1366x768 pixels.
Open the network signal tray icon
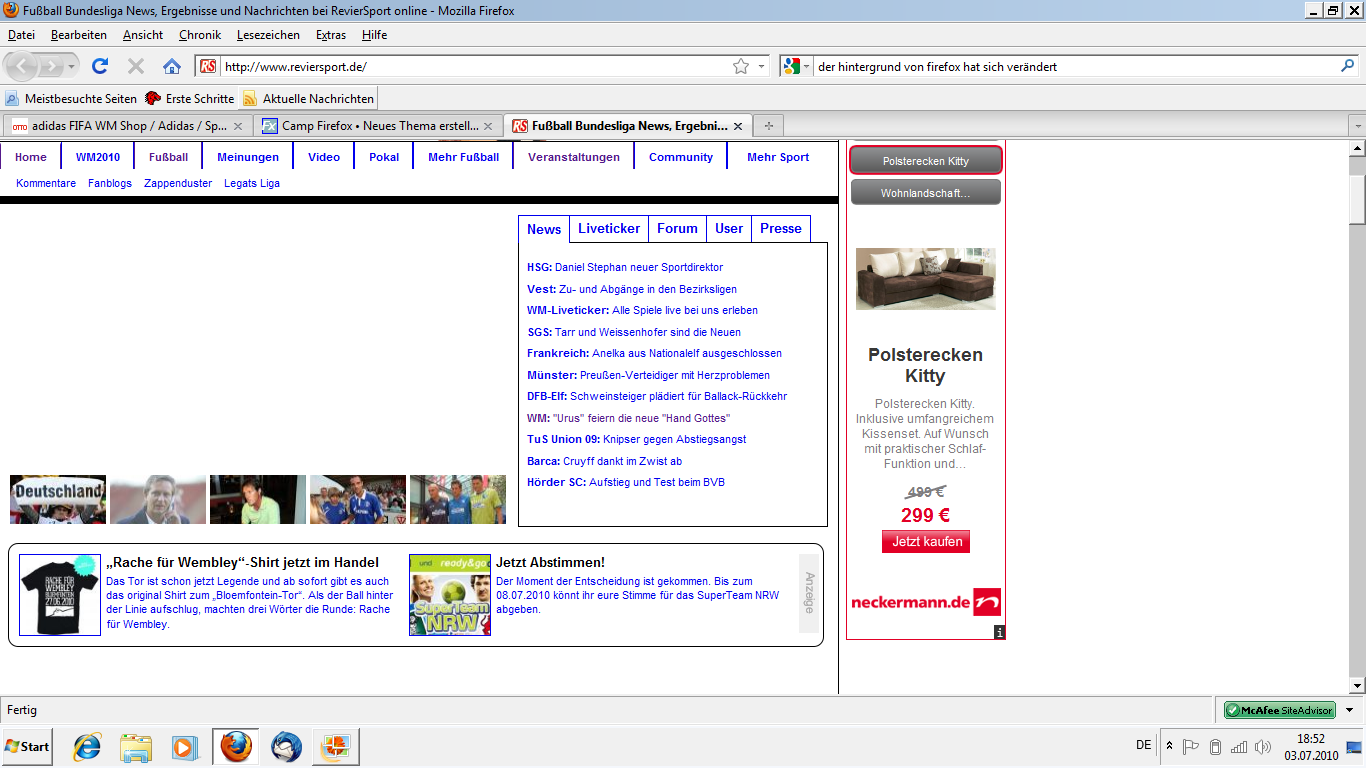tap(1239, 747)
